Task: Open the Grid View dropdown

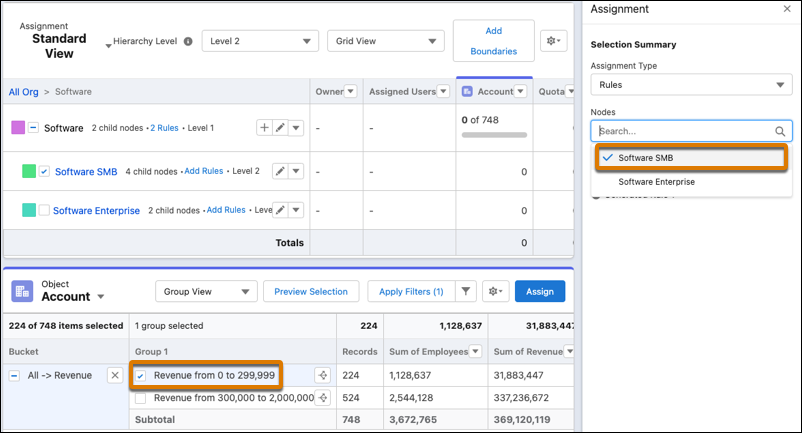Action: point(386,41)
